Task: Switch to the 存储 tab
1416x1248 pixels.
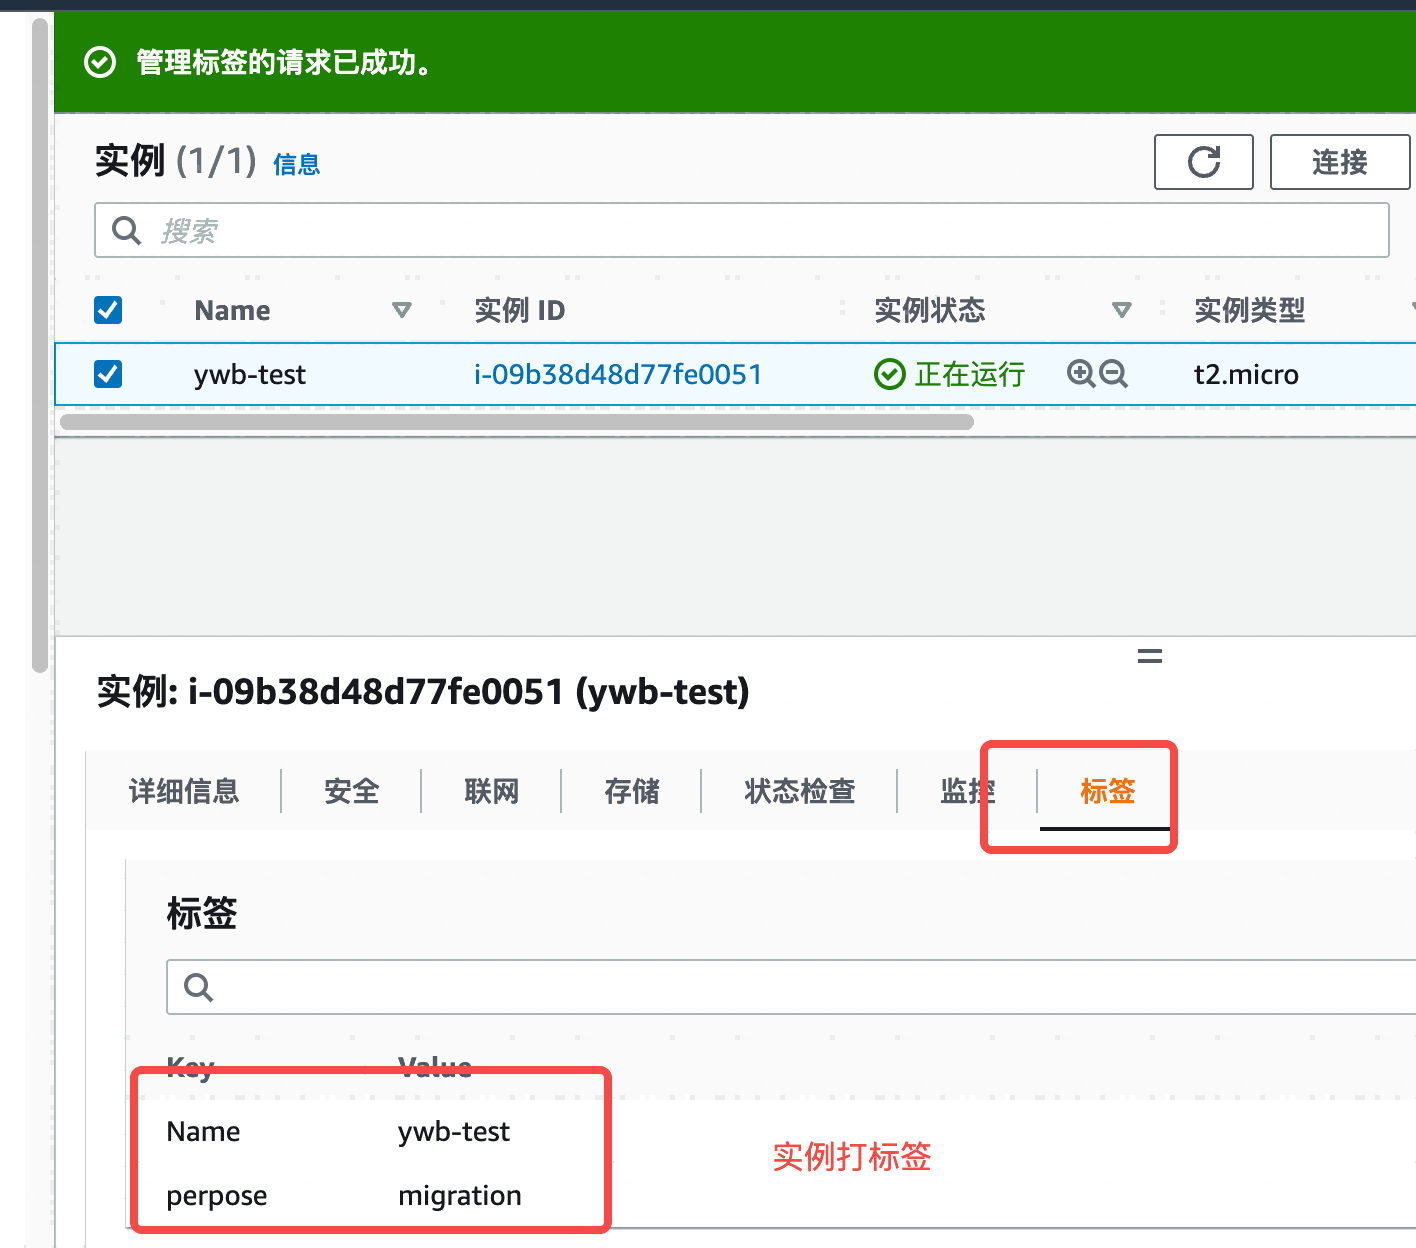Action: (632, 791)
